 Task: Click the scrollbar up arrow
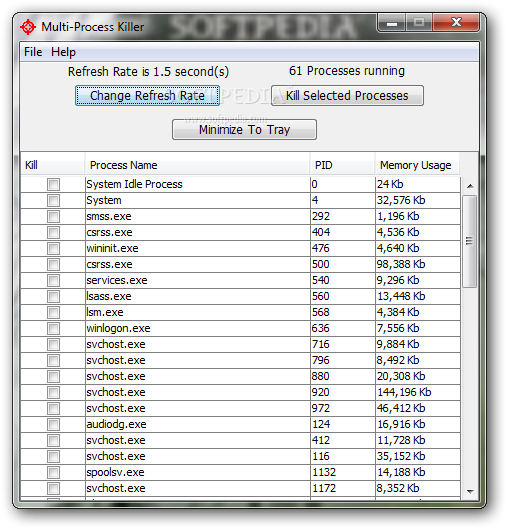point(470,186)
